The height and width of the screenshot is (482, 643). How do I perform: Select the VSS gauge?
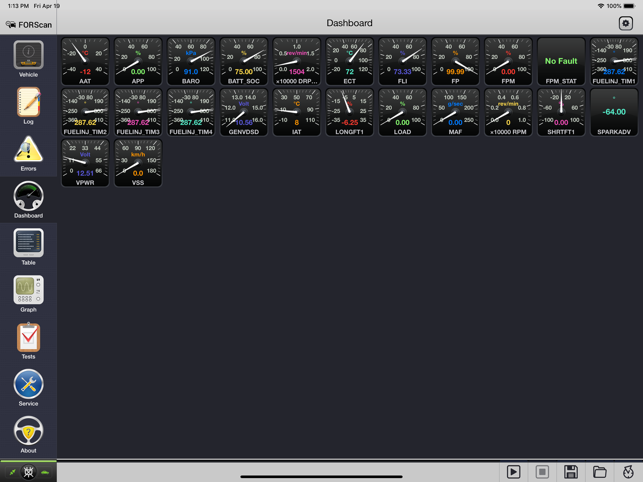pyautogui.click(x=138, y=163)
